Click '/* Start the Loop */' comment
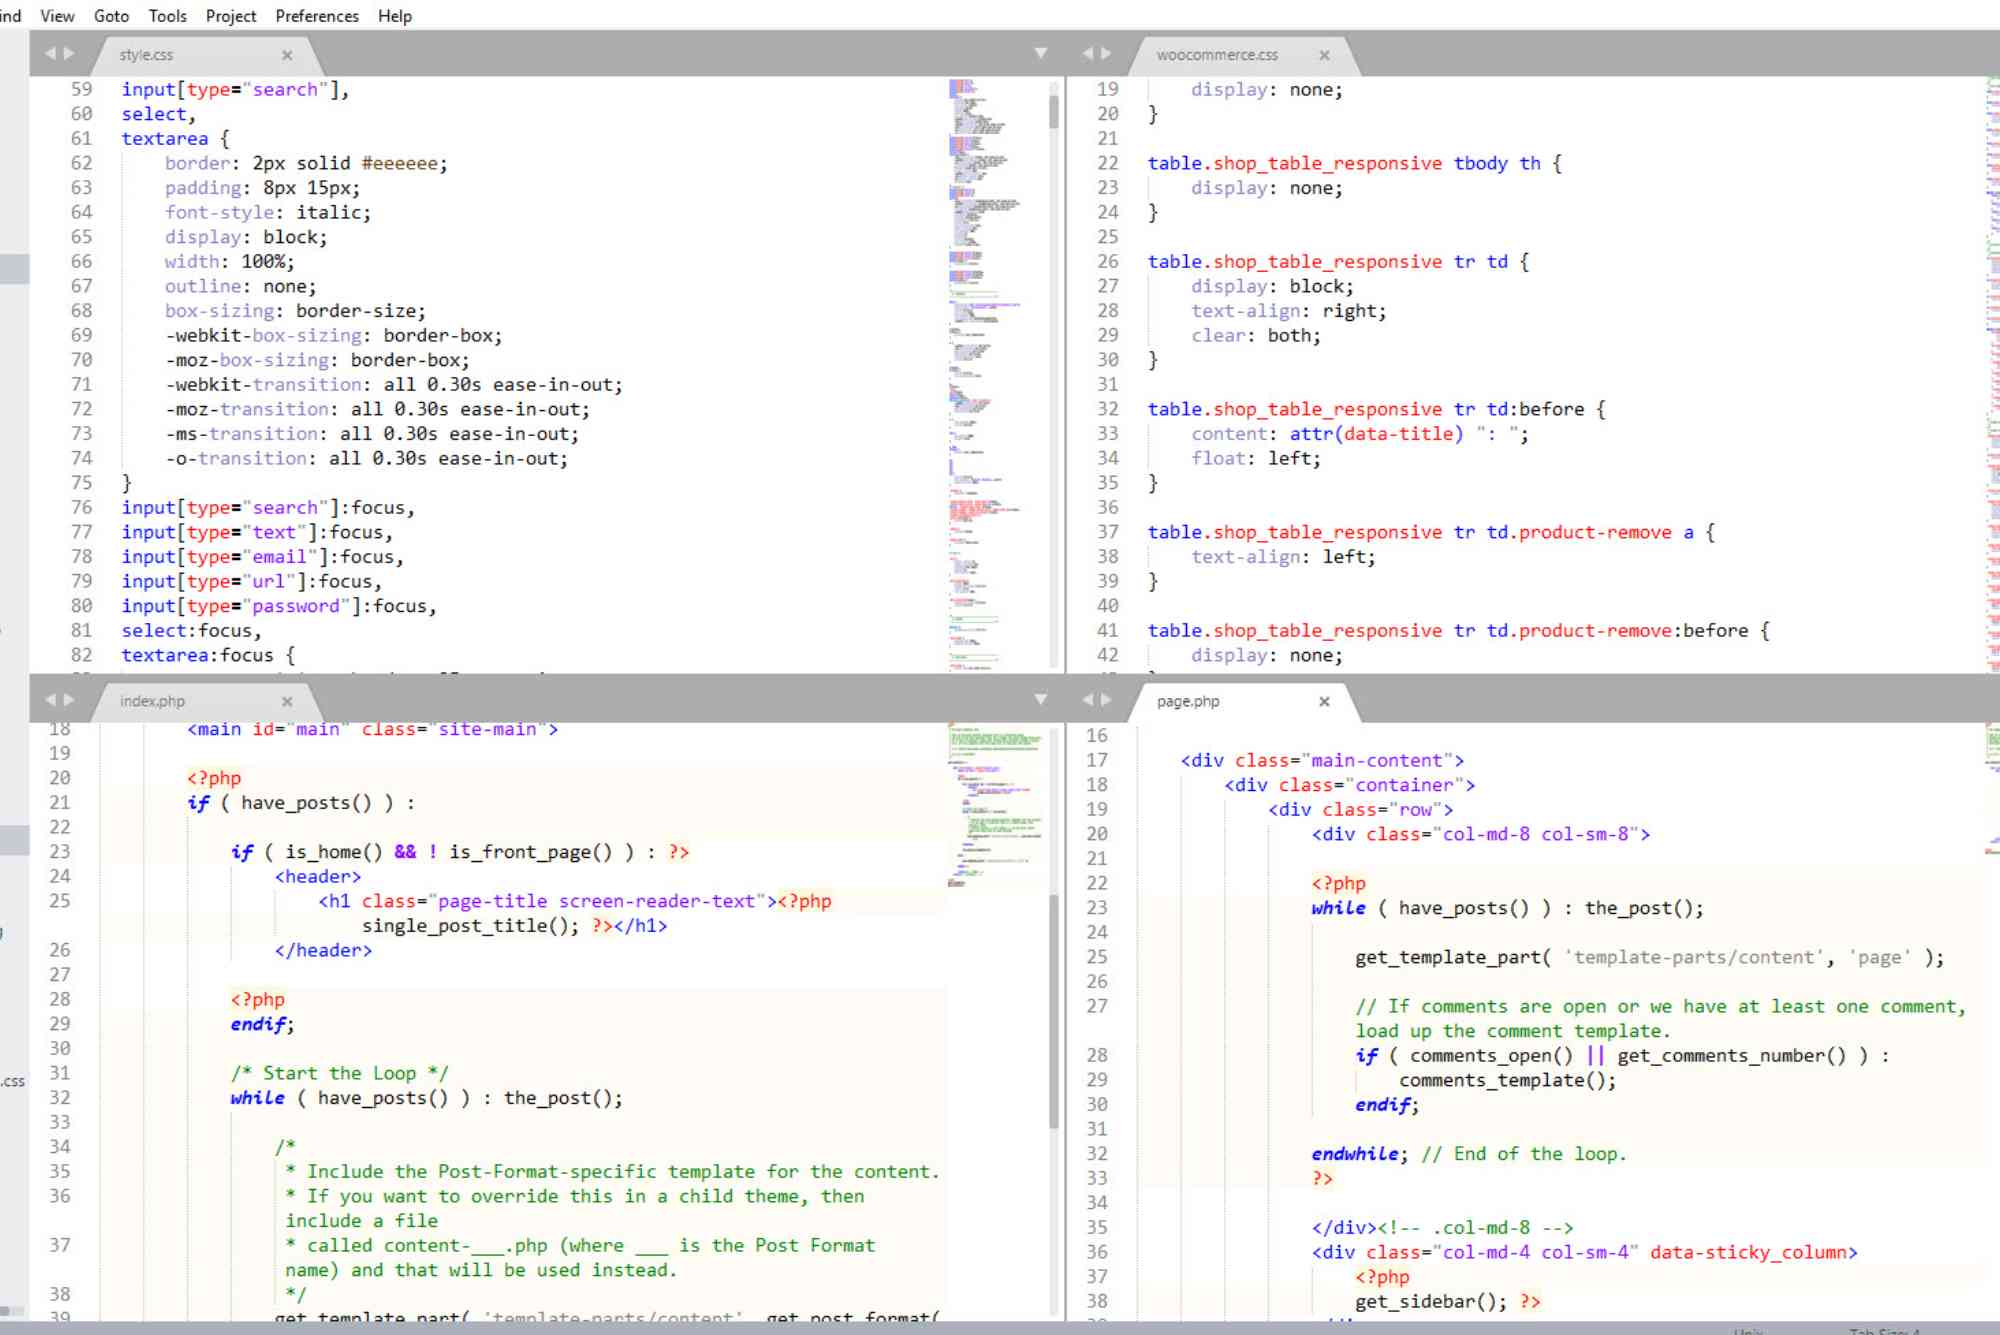 coord(340,1072)
